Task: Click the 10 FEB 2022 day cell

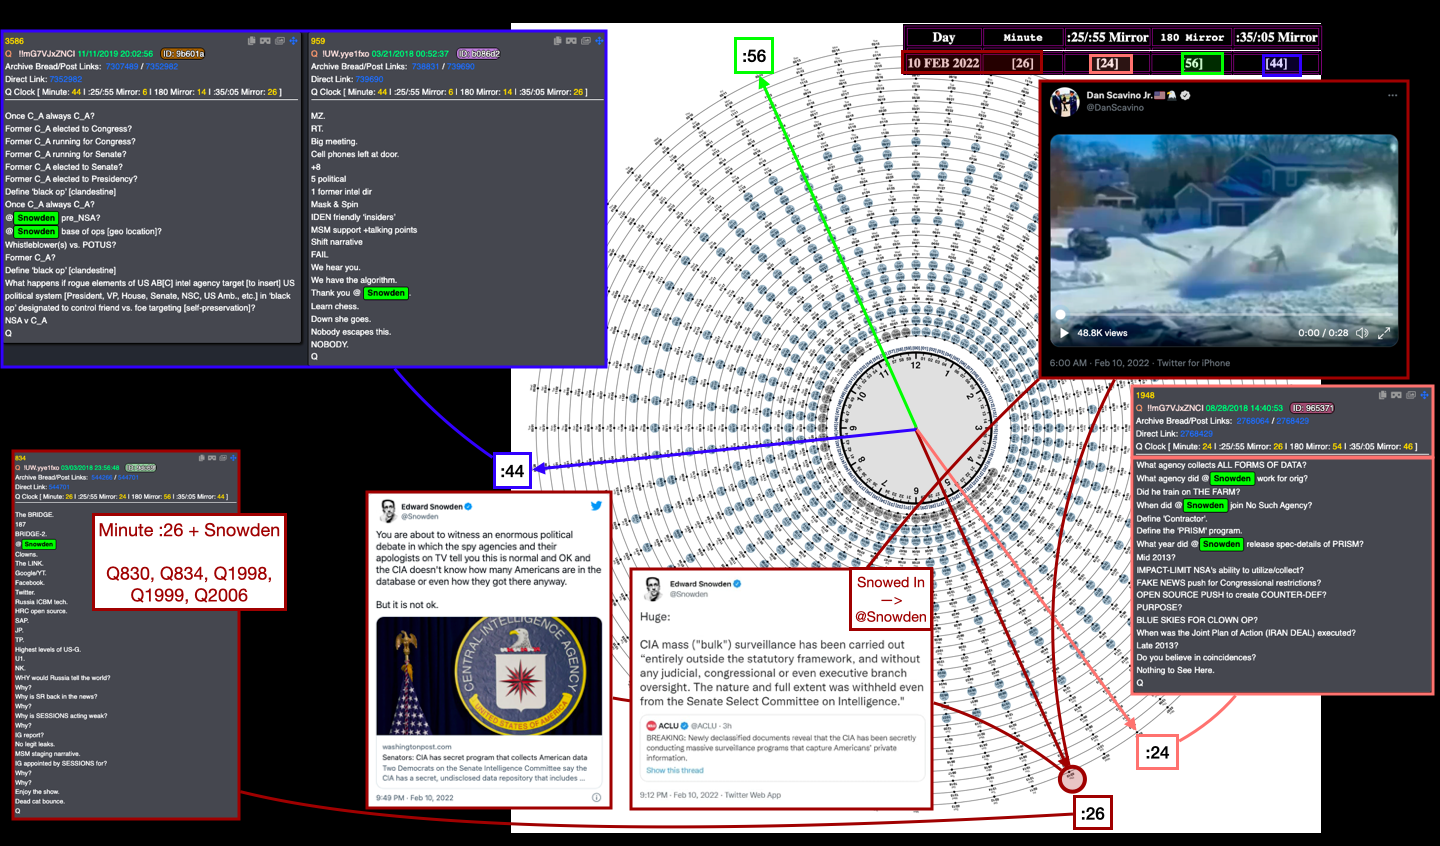Action: [943, 63]
